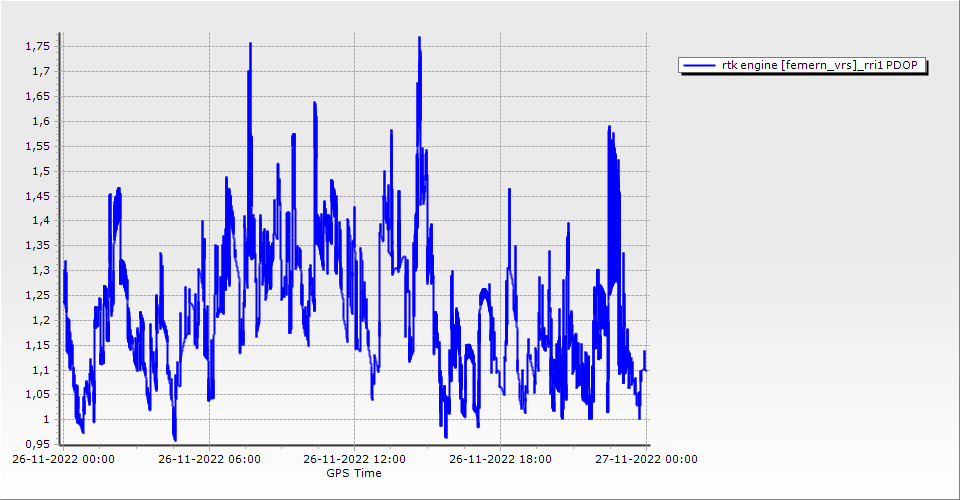The width and height of the screenshot is (960, 500).
Task: Select the PDOP peak just before 27-11-2022 00:00
Action: pyautogui.click(x=608, y=127)
